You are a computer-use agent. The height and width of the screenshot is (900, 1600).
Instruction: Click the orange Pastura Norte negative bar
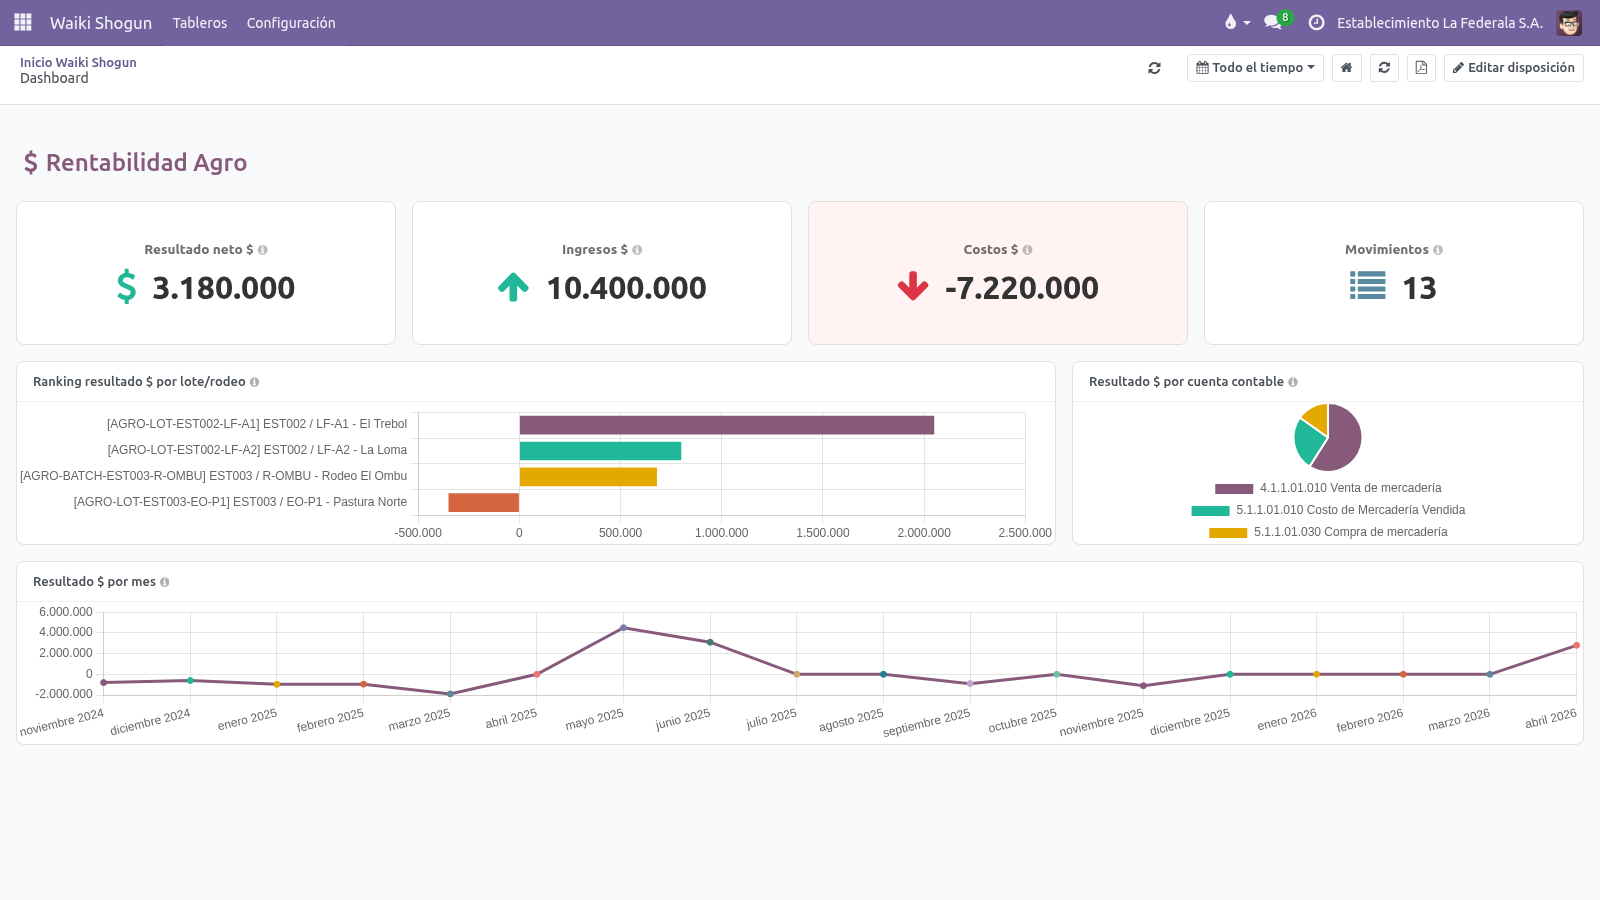point(484,503)
